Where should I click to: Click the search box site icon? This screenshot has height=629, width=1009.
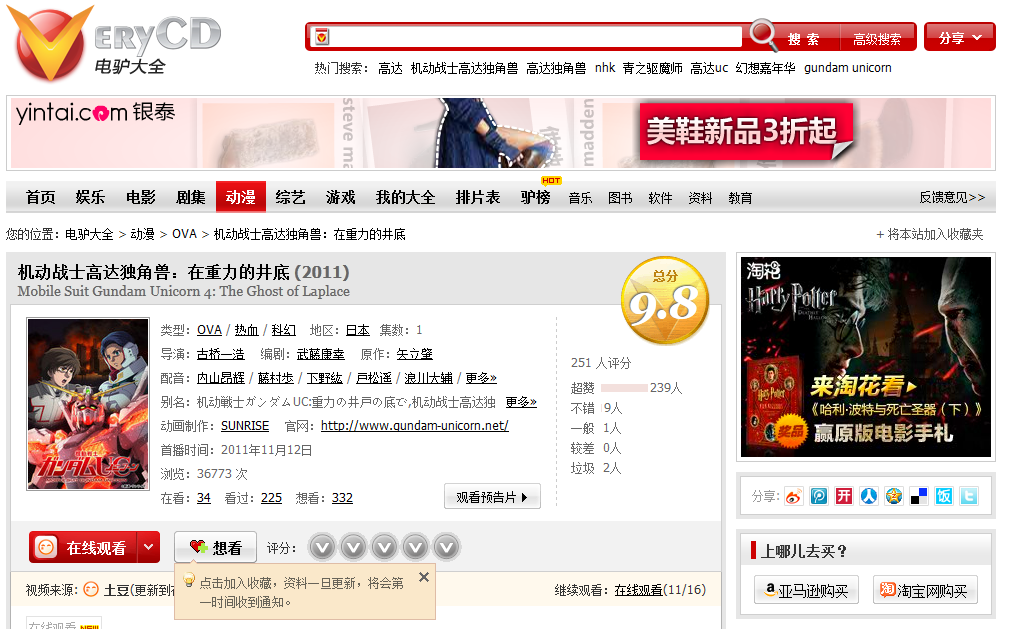(322, 37)
